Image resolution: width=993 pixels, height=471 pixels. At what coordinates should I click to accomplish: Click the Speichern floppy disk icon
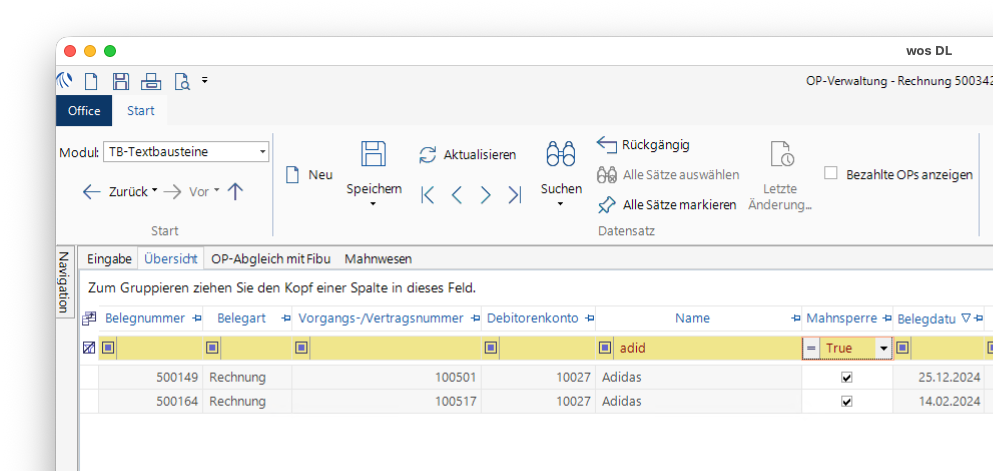tap(373, 154)
